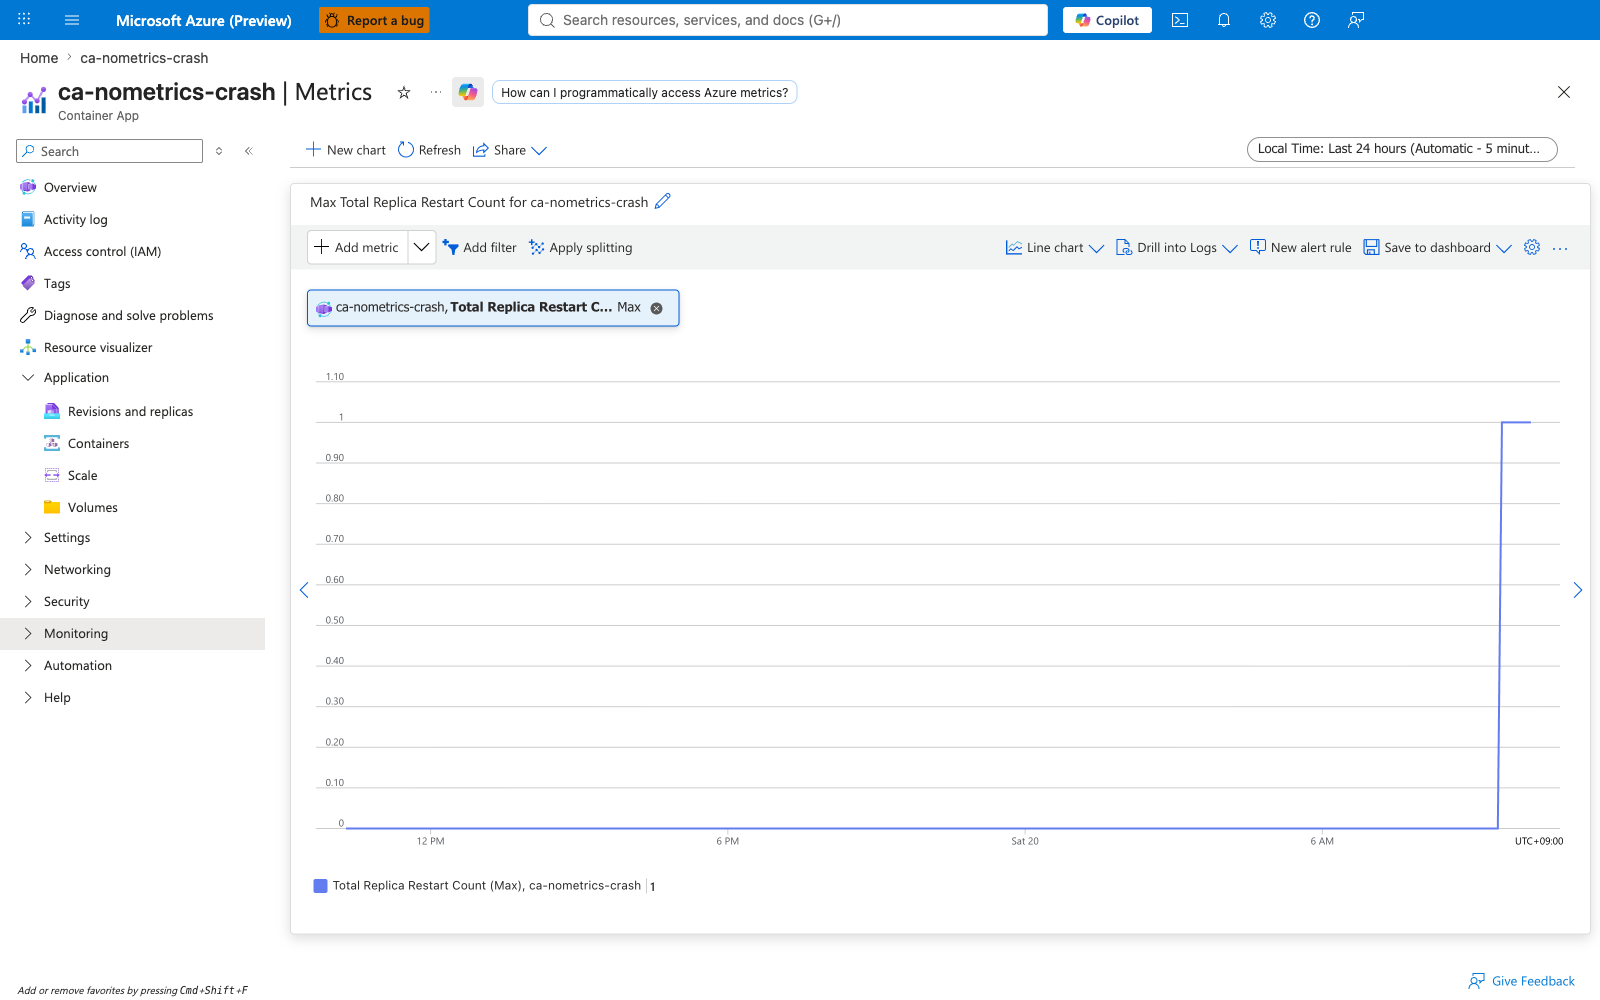The height and width of the screenshot is (1000, 1600).
Task: Edit the chart title with pencil icon
Action: point(663,201)
